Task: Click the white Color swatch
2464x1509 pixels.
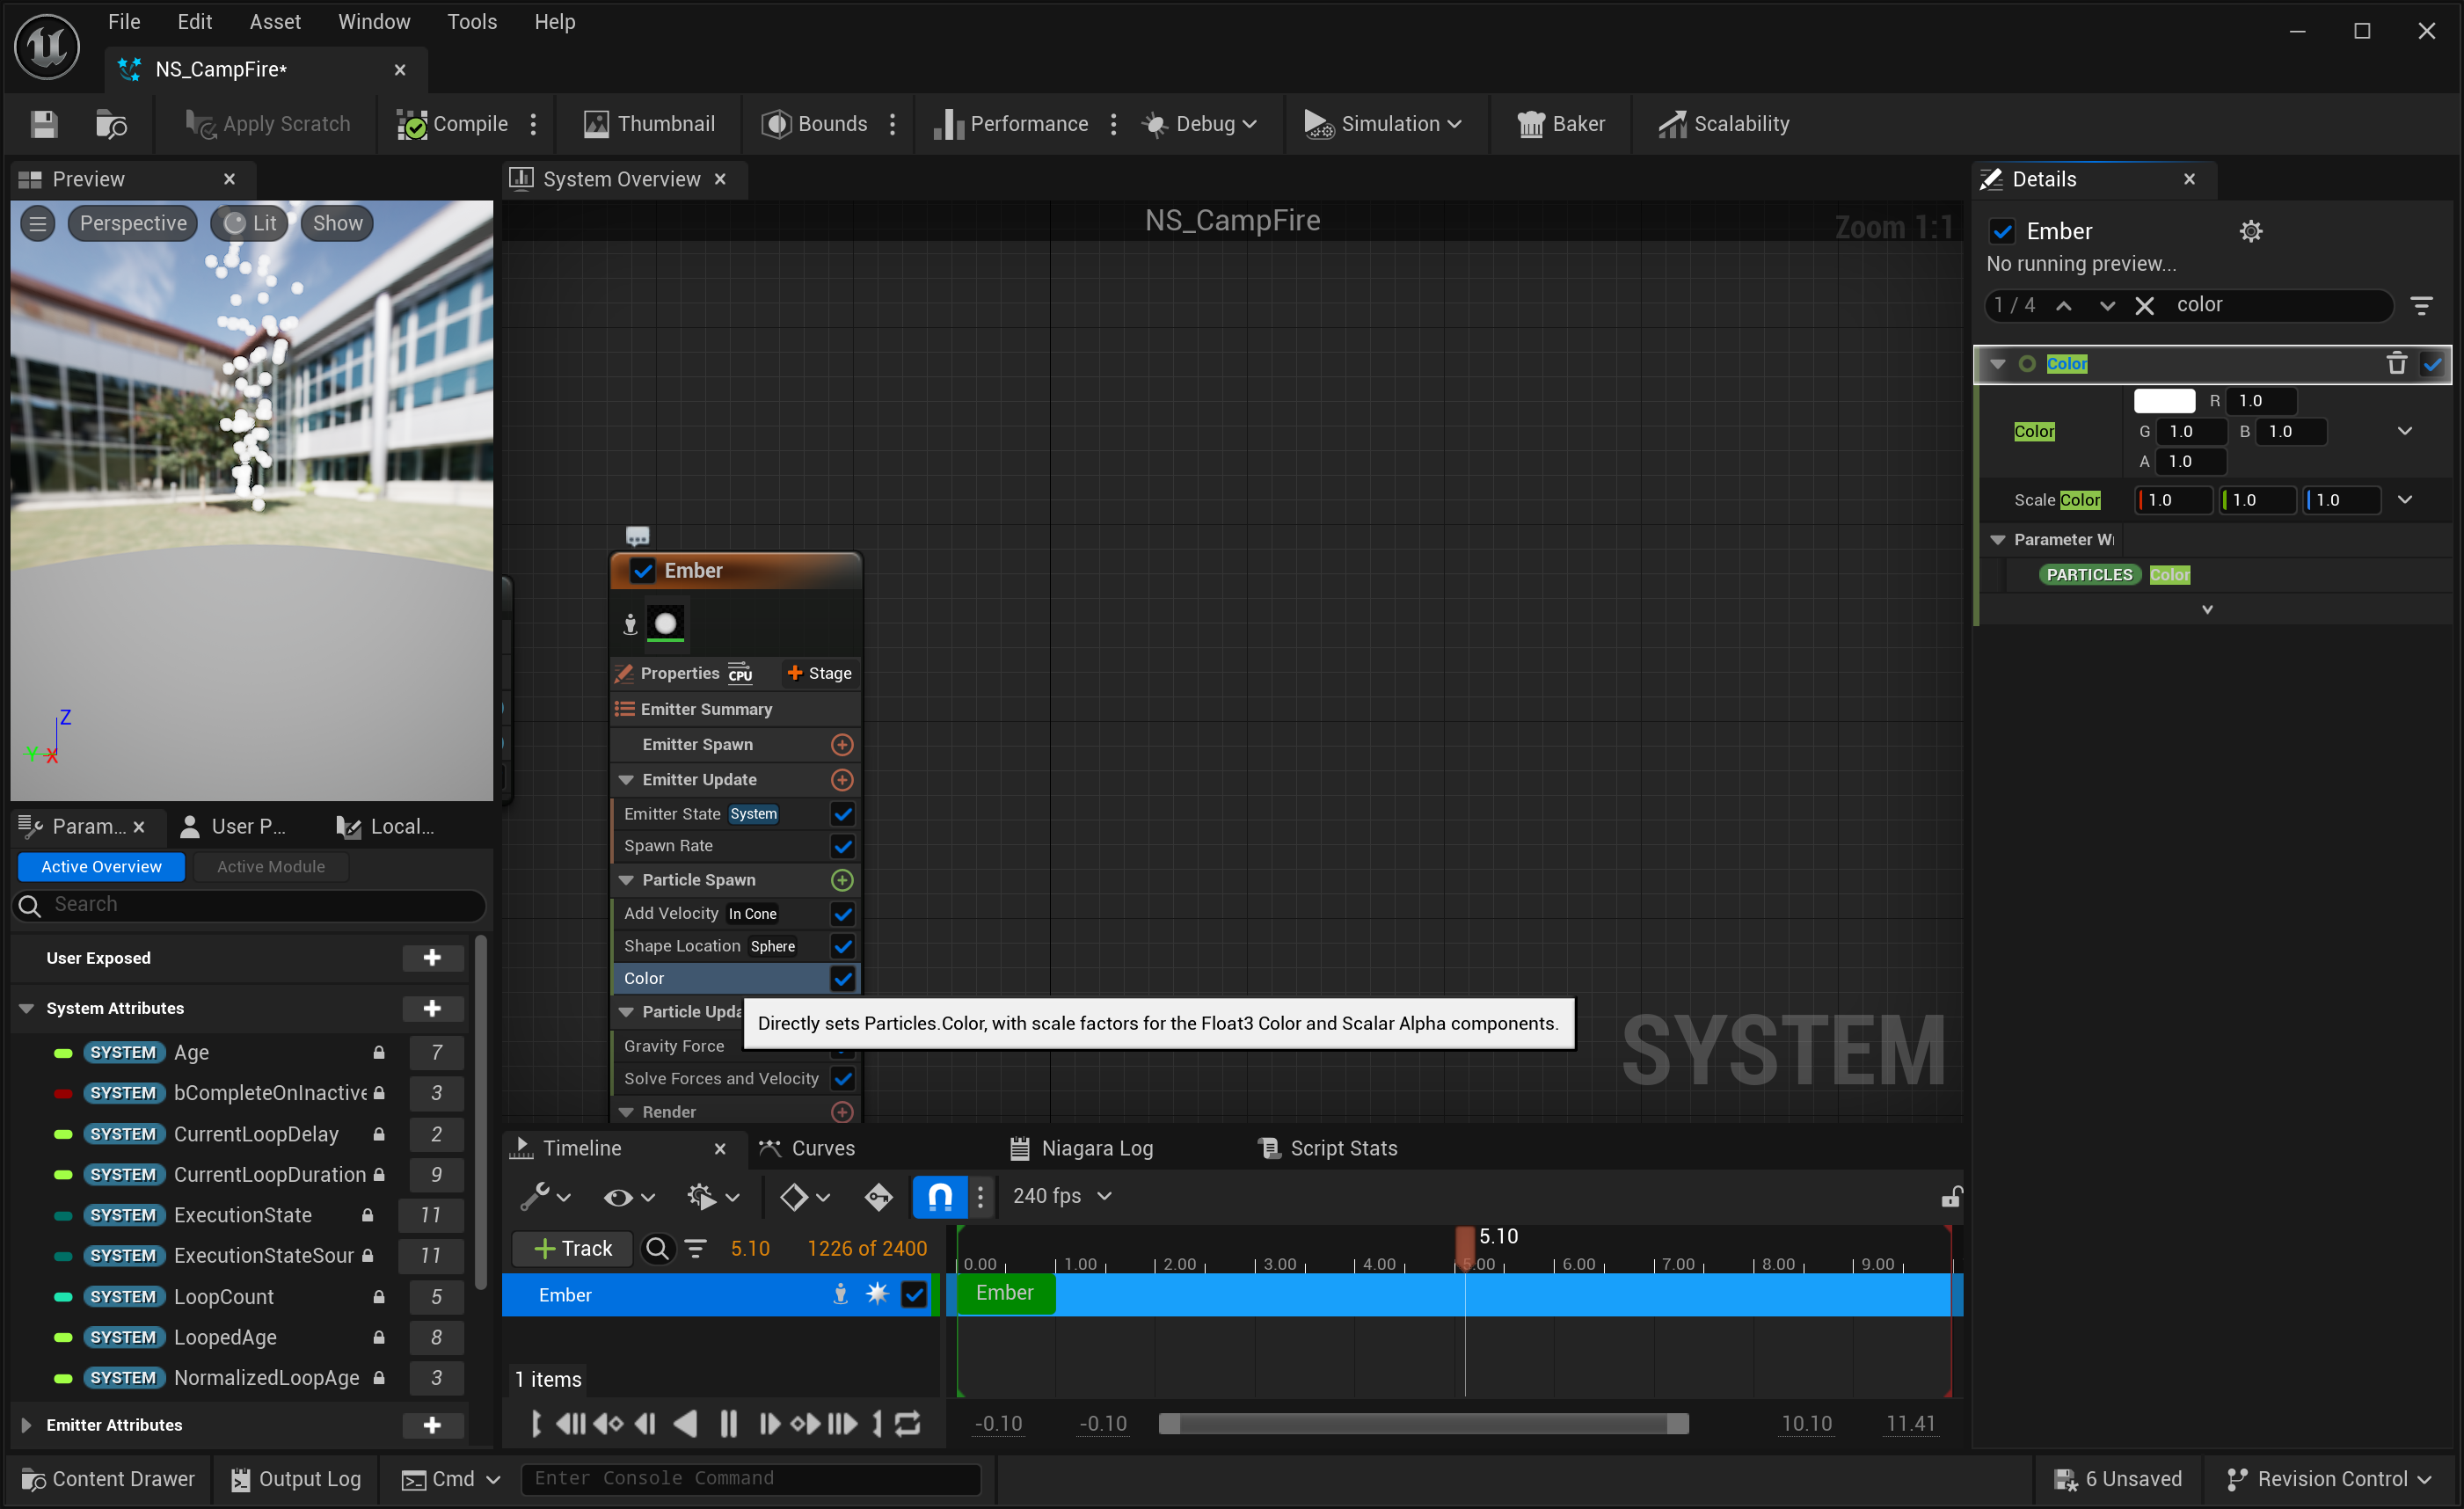Action: click(x=2163, y=401)
